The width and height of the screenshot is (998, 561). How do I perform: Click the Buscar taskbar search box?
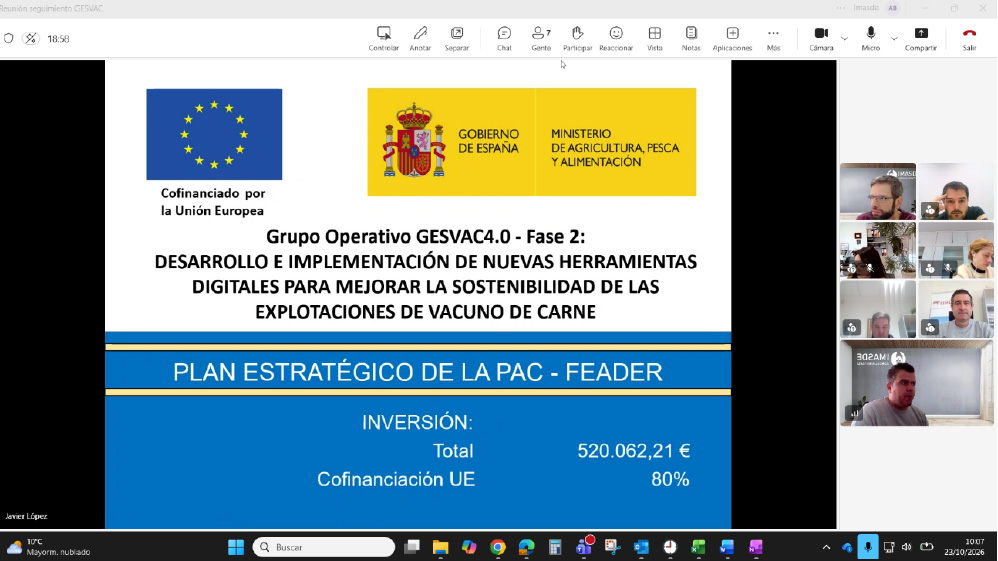pyautogui.click(x=323, y=547)
